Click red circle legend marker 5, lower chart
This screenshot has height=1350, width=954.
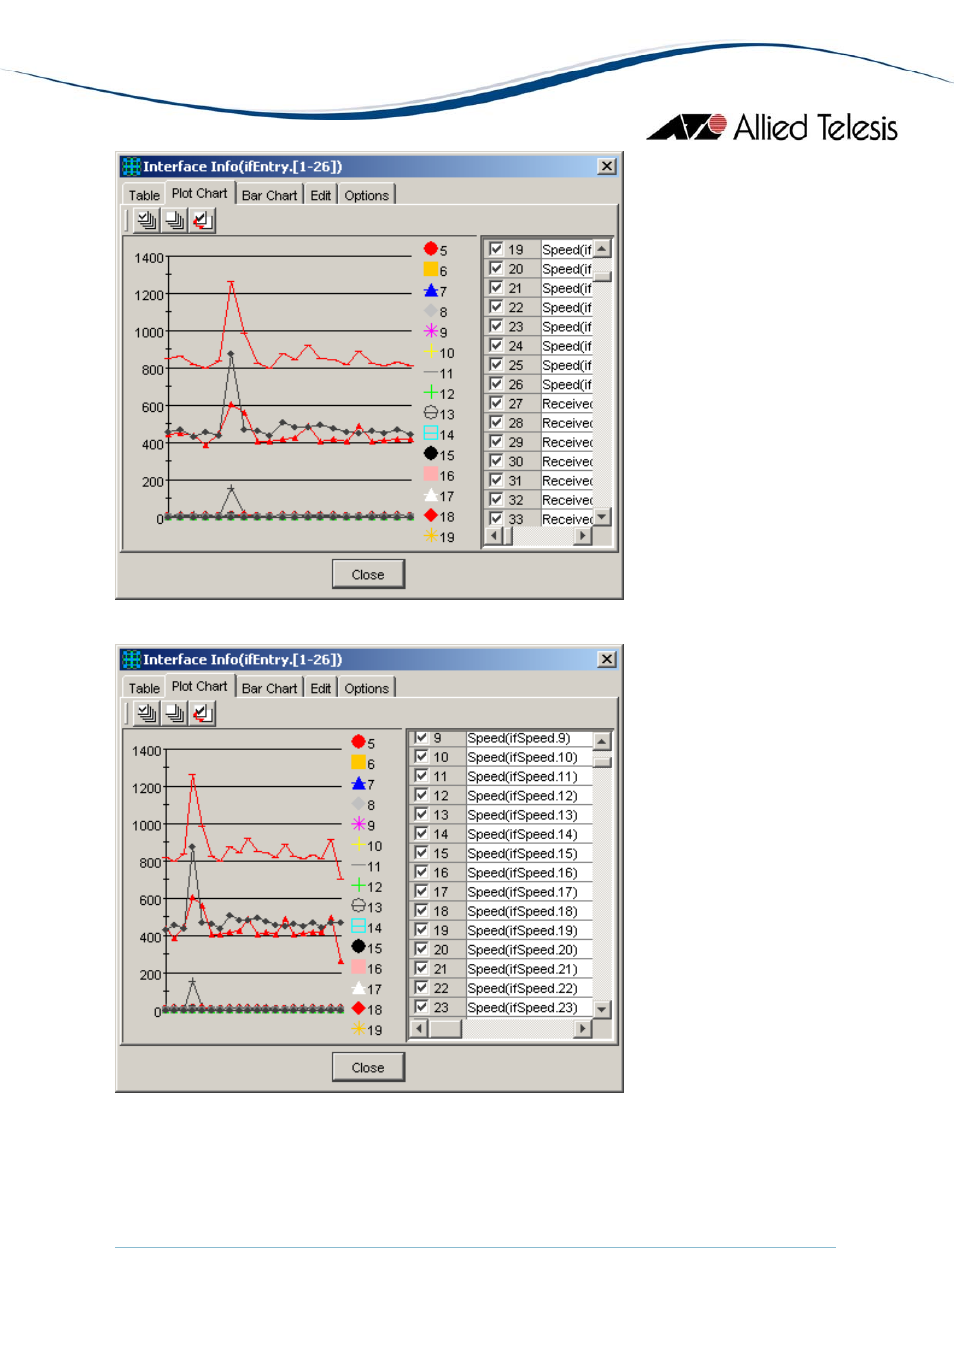(x=358, y=742)
